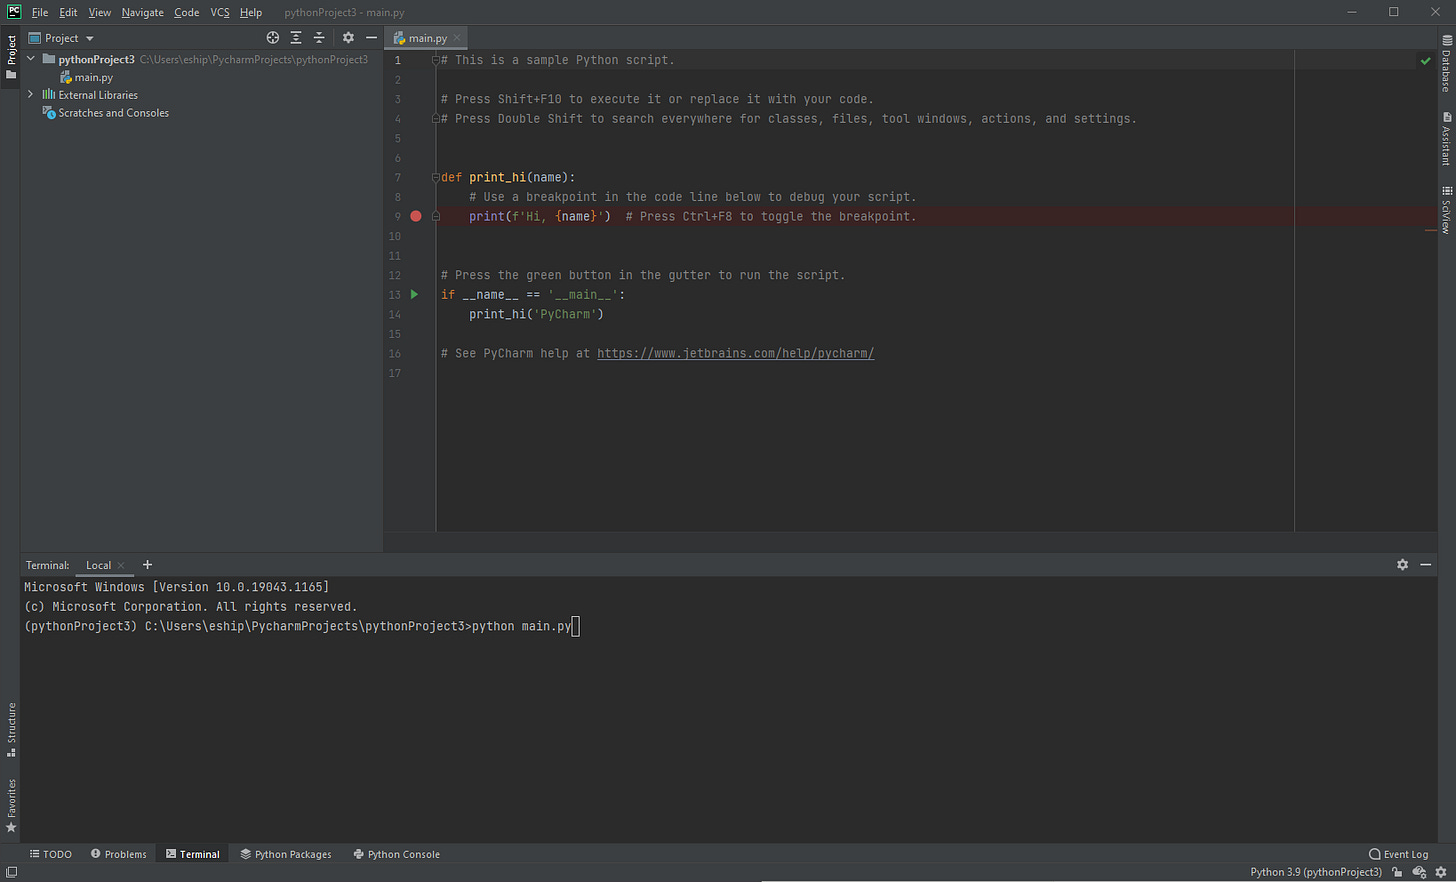This screenshot has width=1456, height=882.
Task: Open the Event Log
Action: tap(1399, 854)
